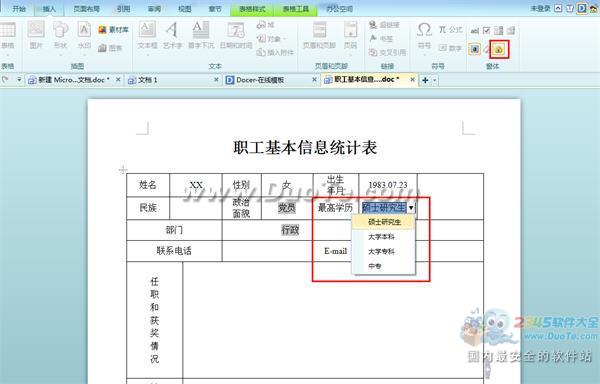
Task: Open 页眉和页脚 header and footer
Action: click(x=319, y=35)
